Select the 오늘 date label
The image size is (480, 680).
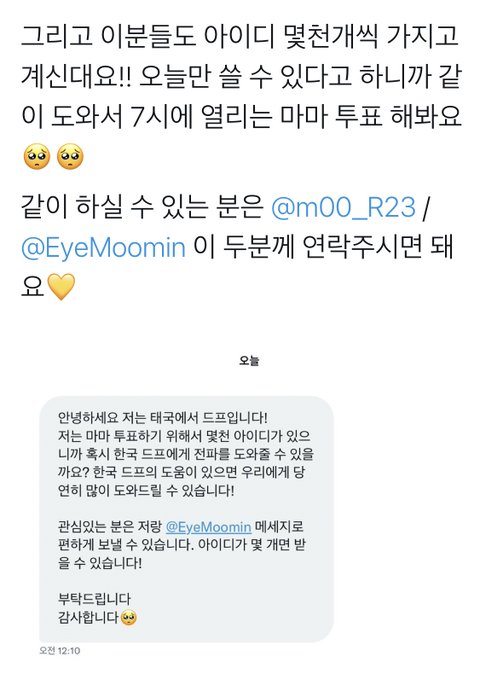[249, 360]
